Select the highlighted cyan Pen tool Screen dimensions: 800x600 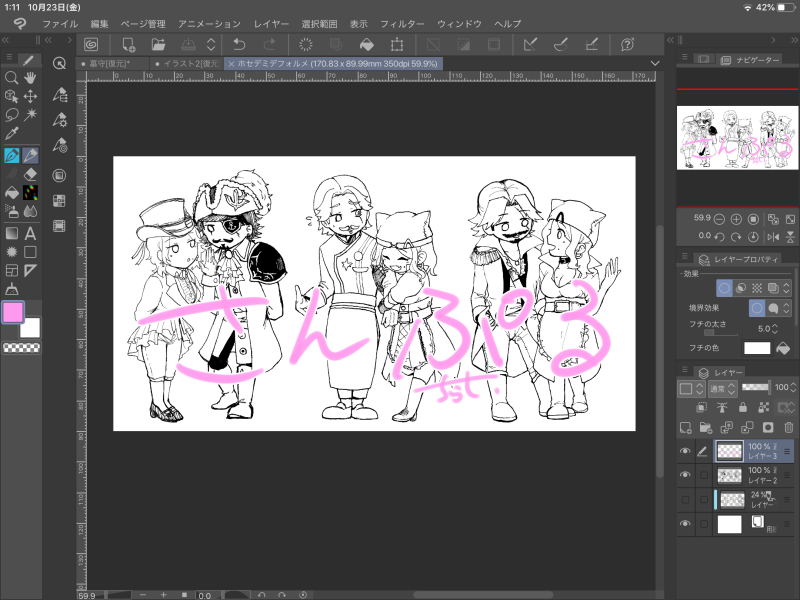[x=11, y=155]
